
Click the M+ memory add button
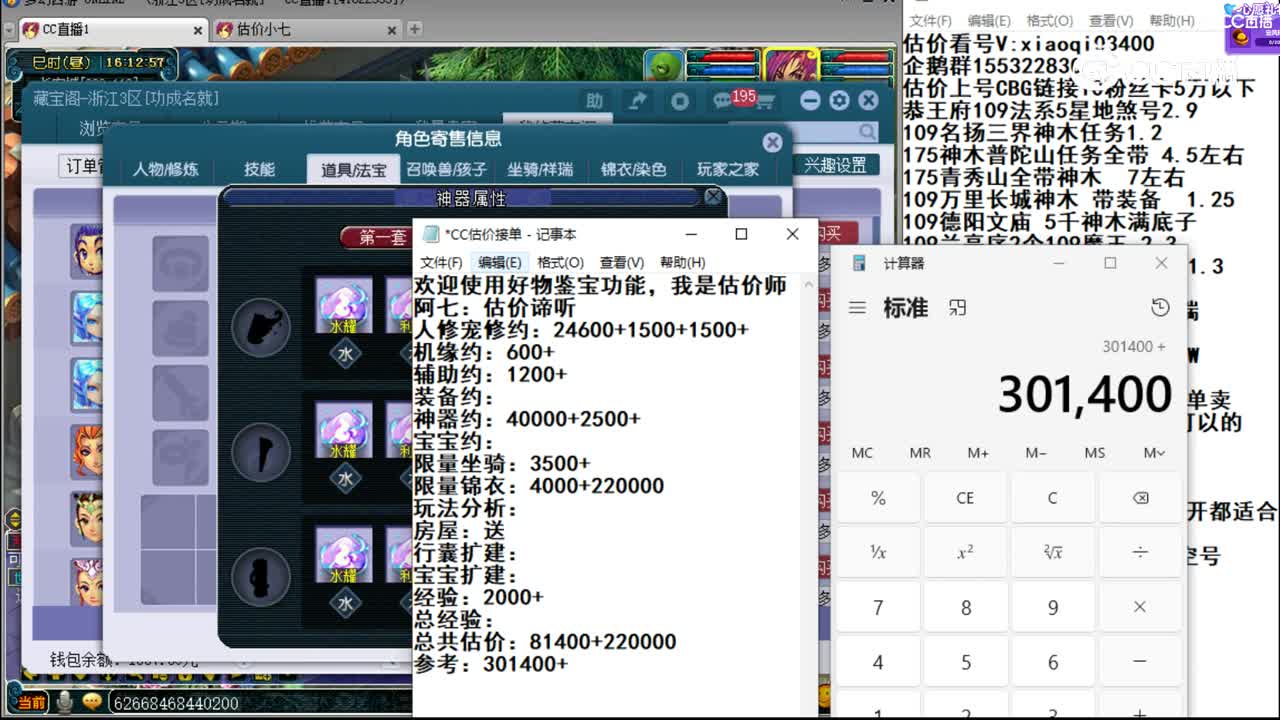(978, 453)
